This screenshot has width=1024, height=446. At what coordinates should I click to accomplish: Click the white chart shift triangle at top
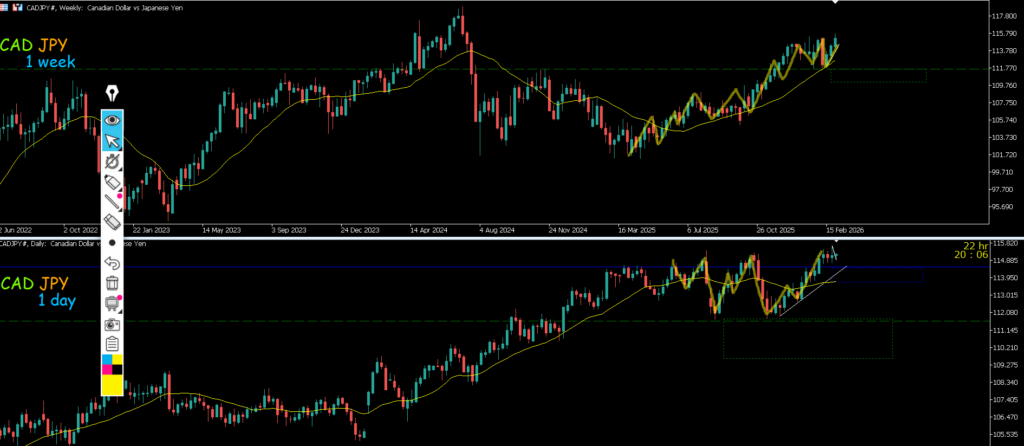(x=835, y=2)
